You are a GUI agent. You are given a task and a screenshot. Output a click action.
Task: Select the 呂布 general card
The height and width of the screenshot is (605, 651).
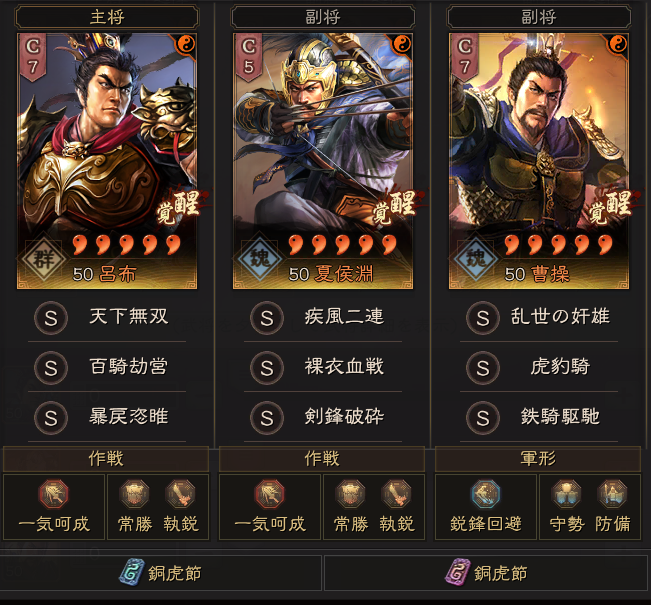click(107, 161)
